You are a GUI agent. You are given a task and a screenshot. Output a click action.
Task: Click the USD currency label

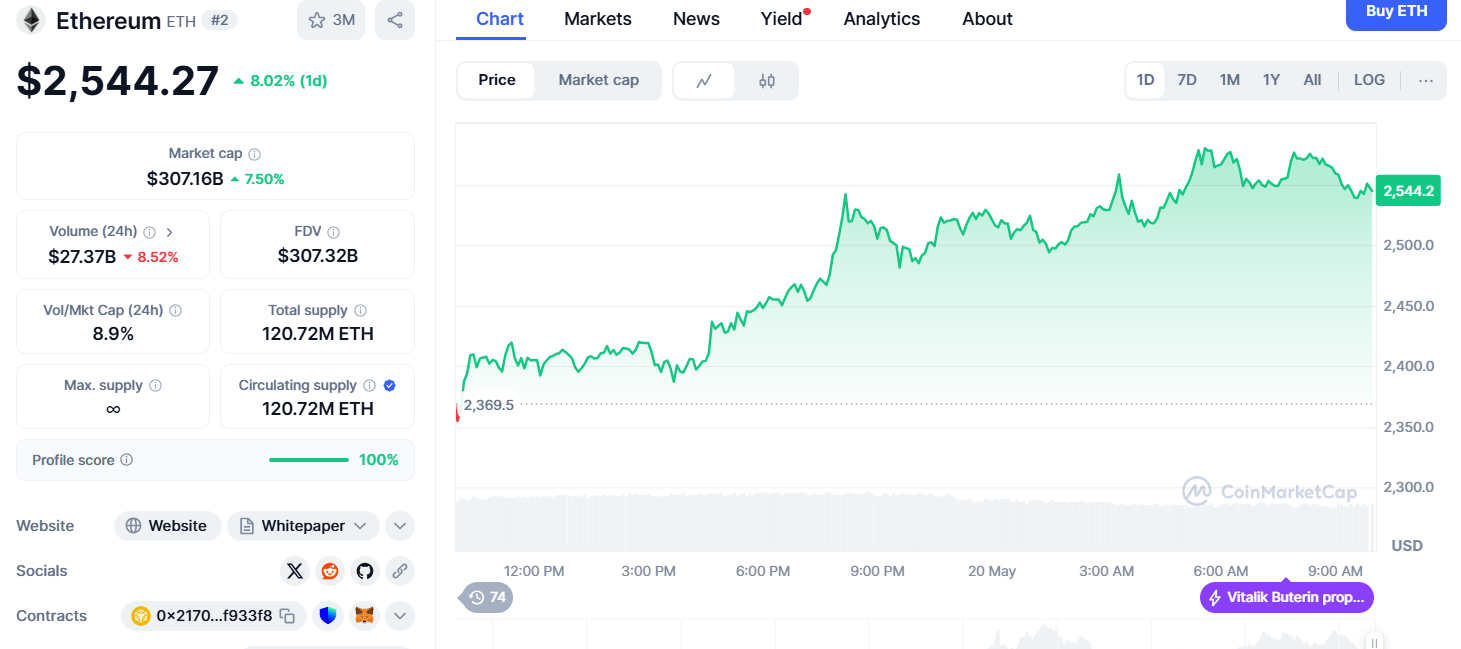[1407, 545]
